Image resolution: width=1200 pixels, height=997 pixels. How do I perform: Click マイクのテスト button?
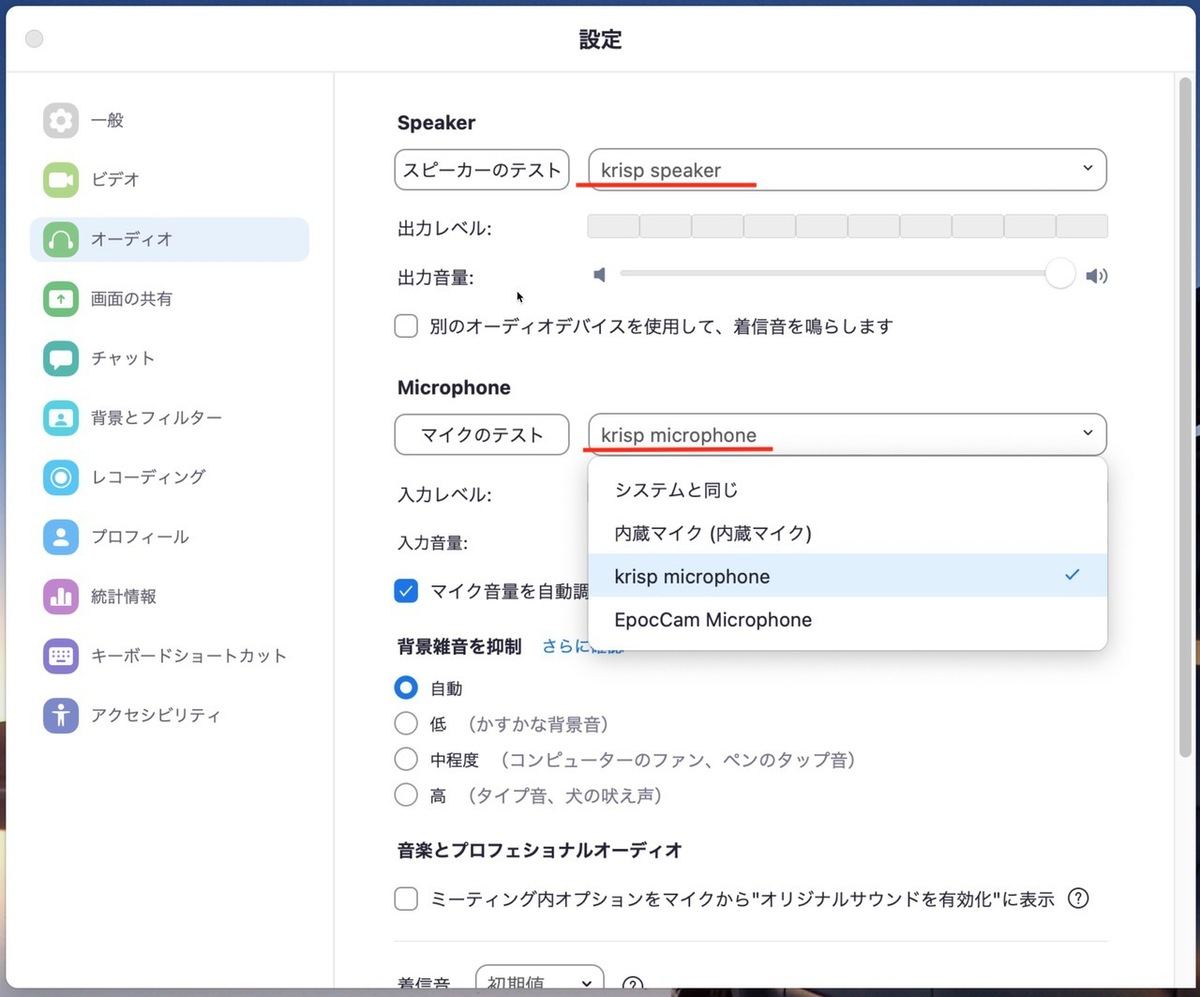point(482,435)
